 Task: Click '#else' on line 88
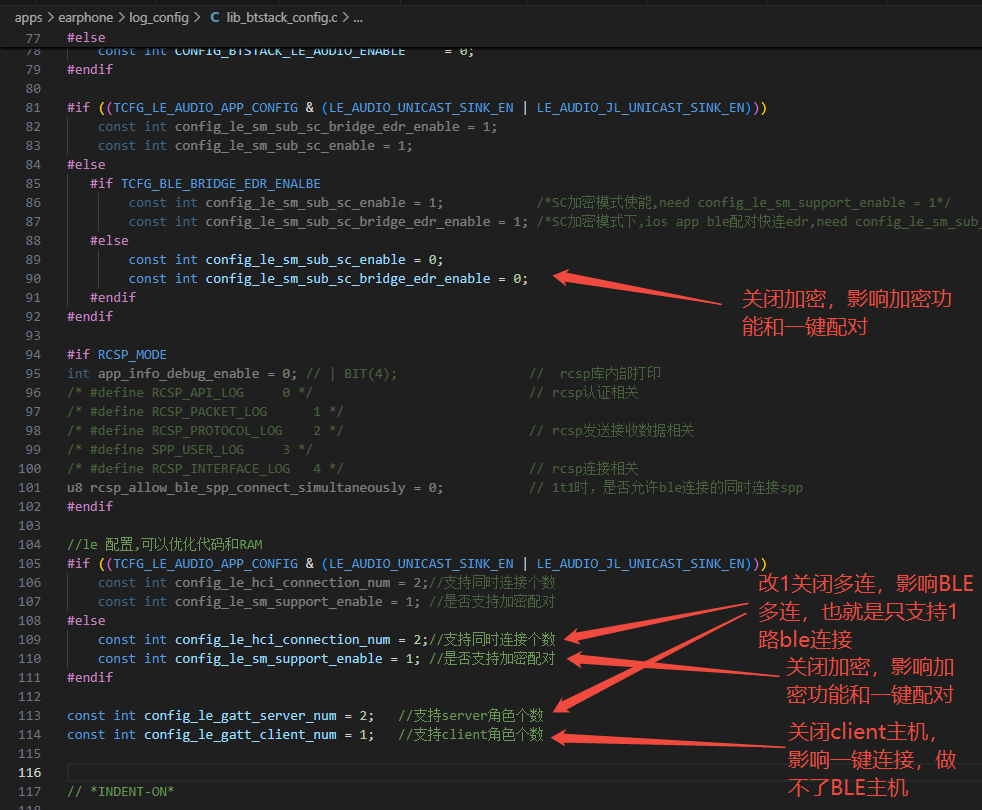point(109,241)
